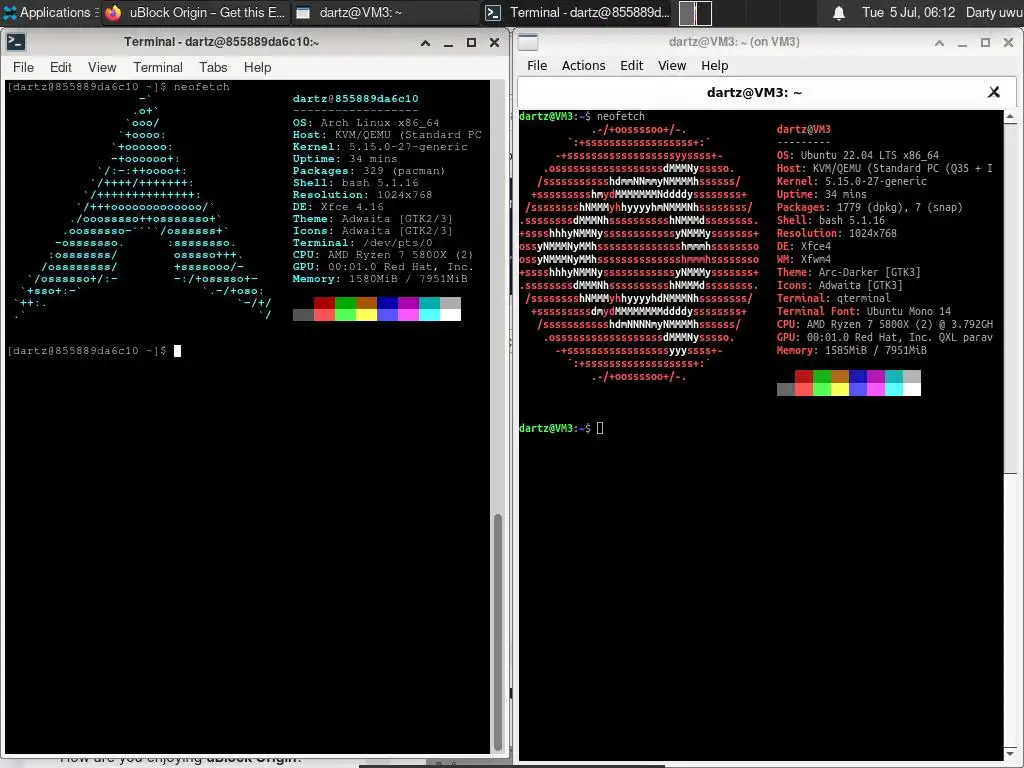Click 'Terminal: /dev/pts/0' line
This screenshot has width=1024, height=768.
click(362, 243)
